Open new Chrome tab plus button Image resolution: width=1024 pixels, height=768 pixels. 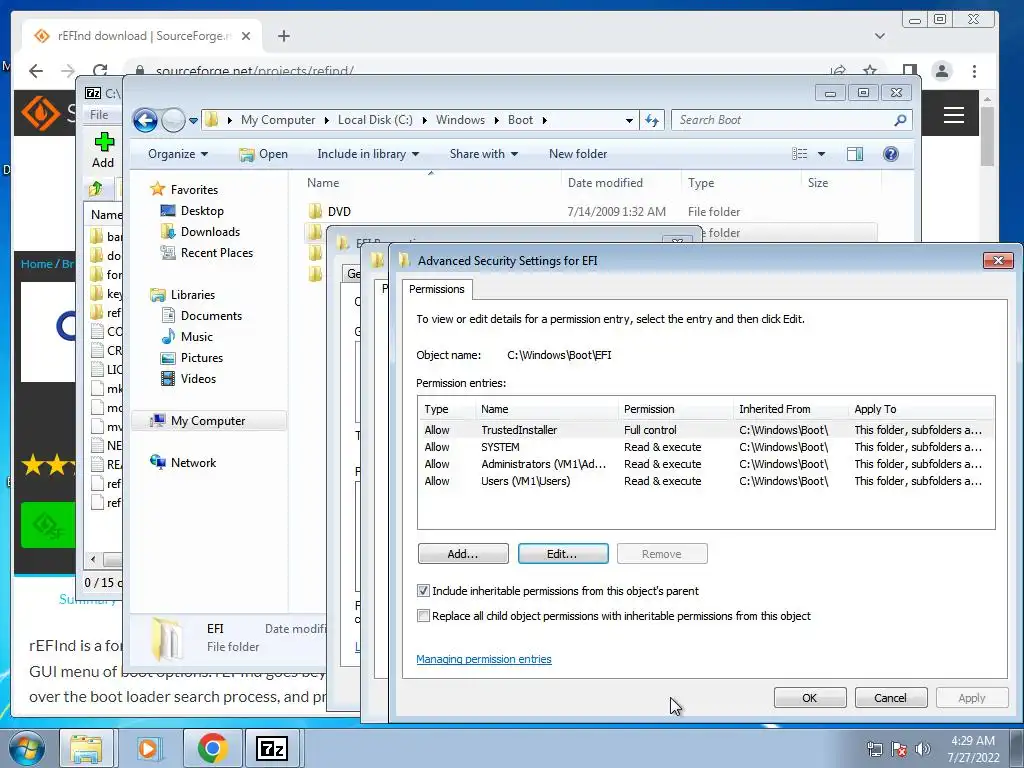click(283, 36)
